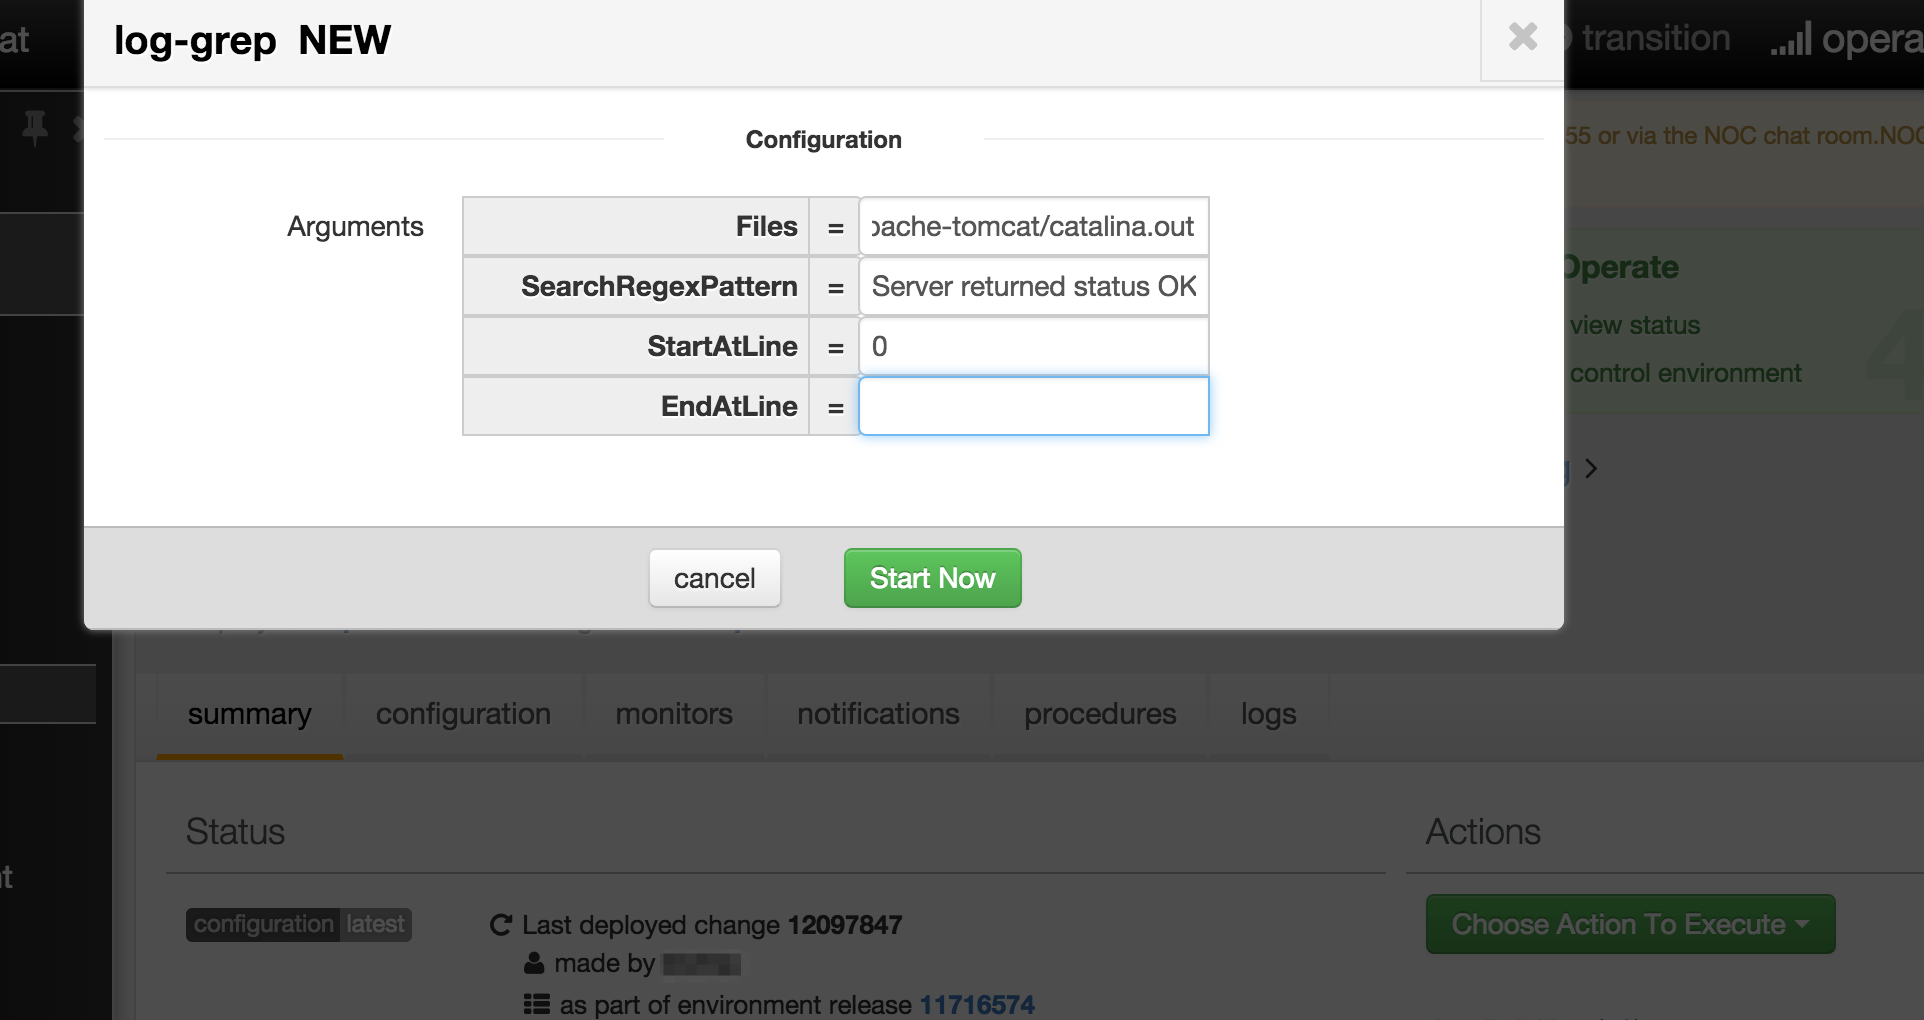Viewport: 1924px width, 1020px height.
Task: Go to the procedures tab
Action: (x=1100, y=714)
